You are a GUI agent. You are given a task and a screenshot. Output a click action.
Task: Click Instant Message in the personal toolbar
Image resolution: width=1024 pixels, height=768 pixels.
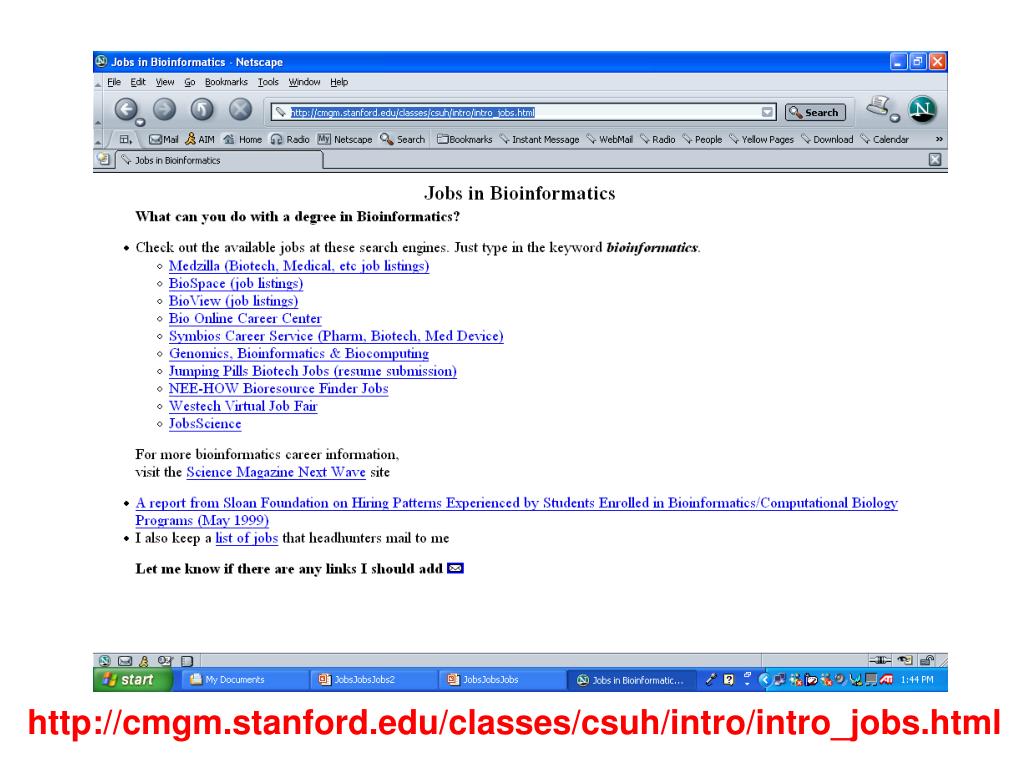pos(539,140)
